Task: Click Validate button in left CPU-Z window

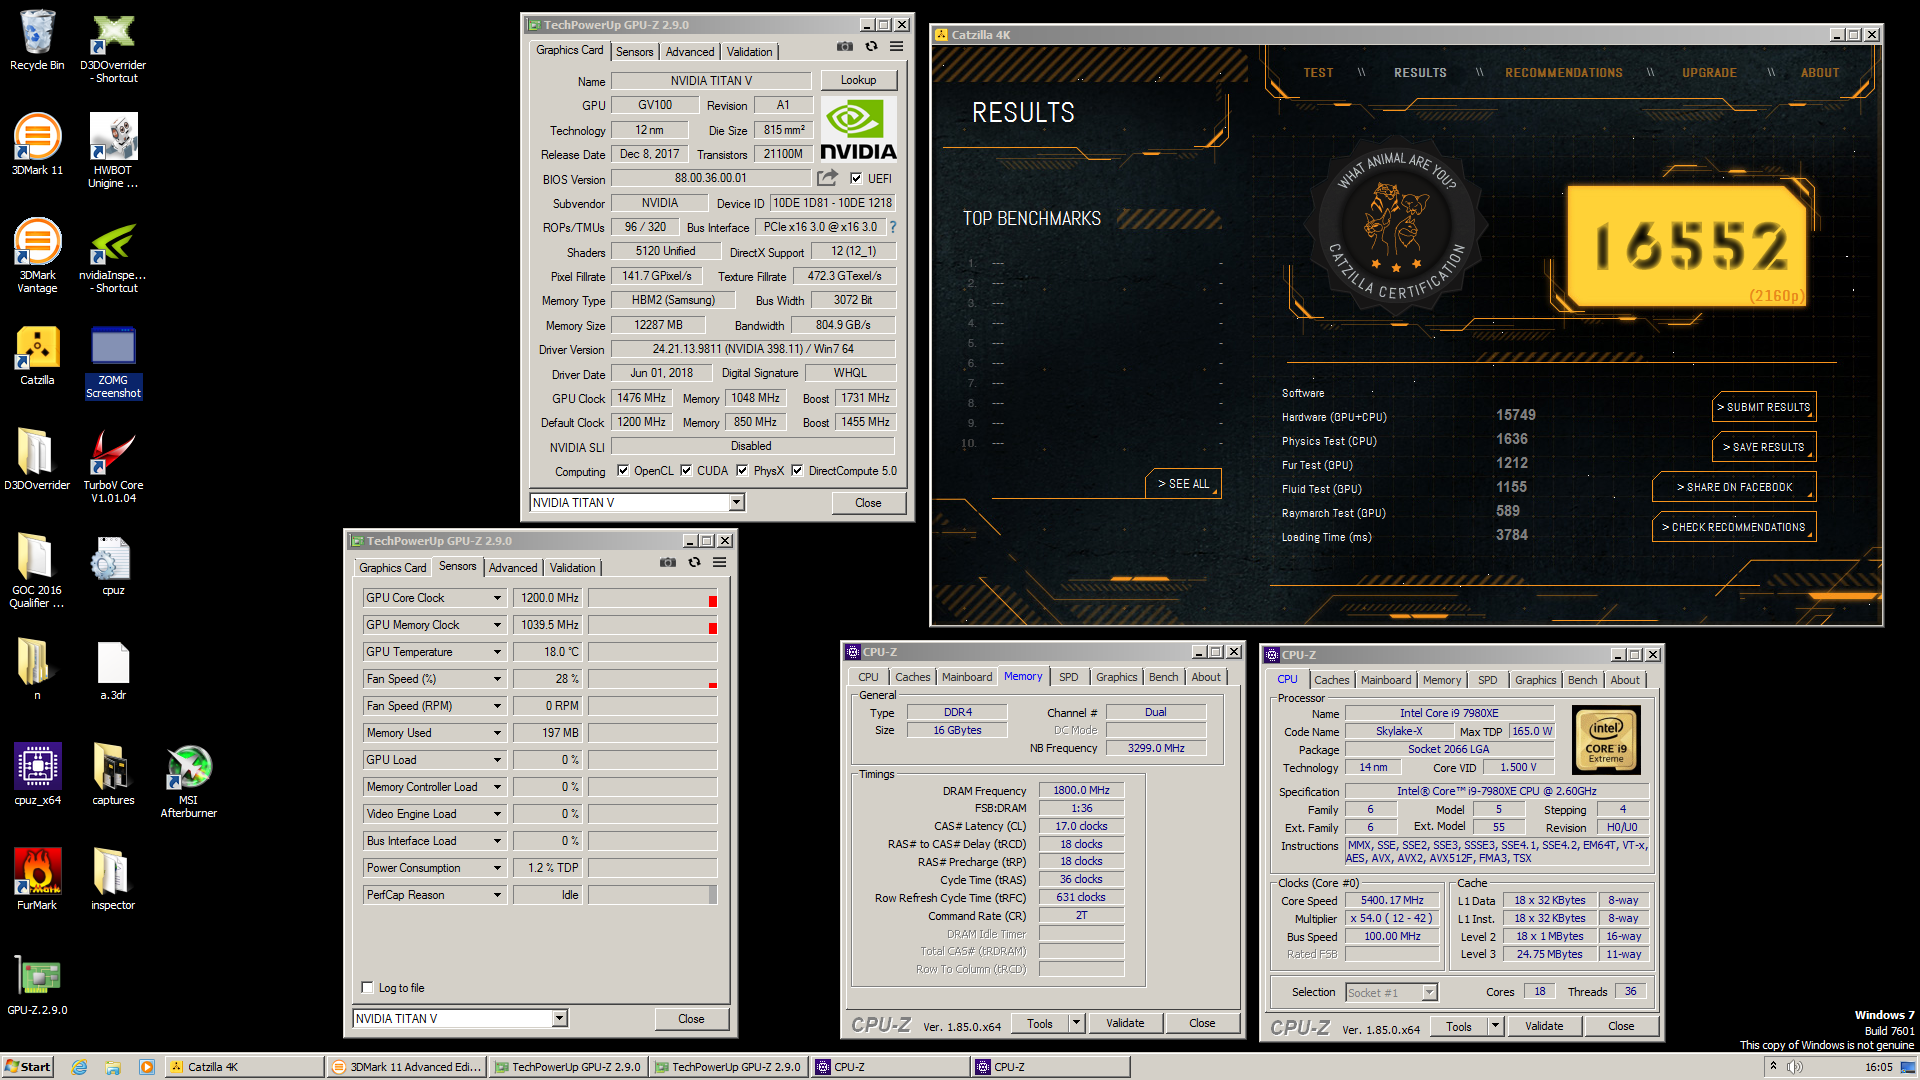Action: pos(1125,1023)
